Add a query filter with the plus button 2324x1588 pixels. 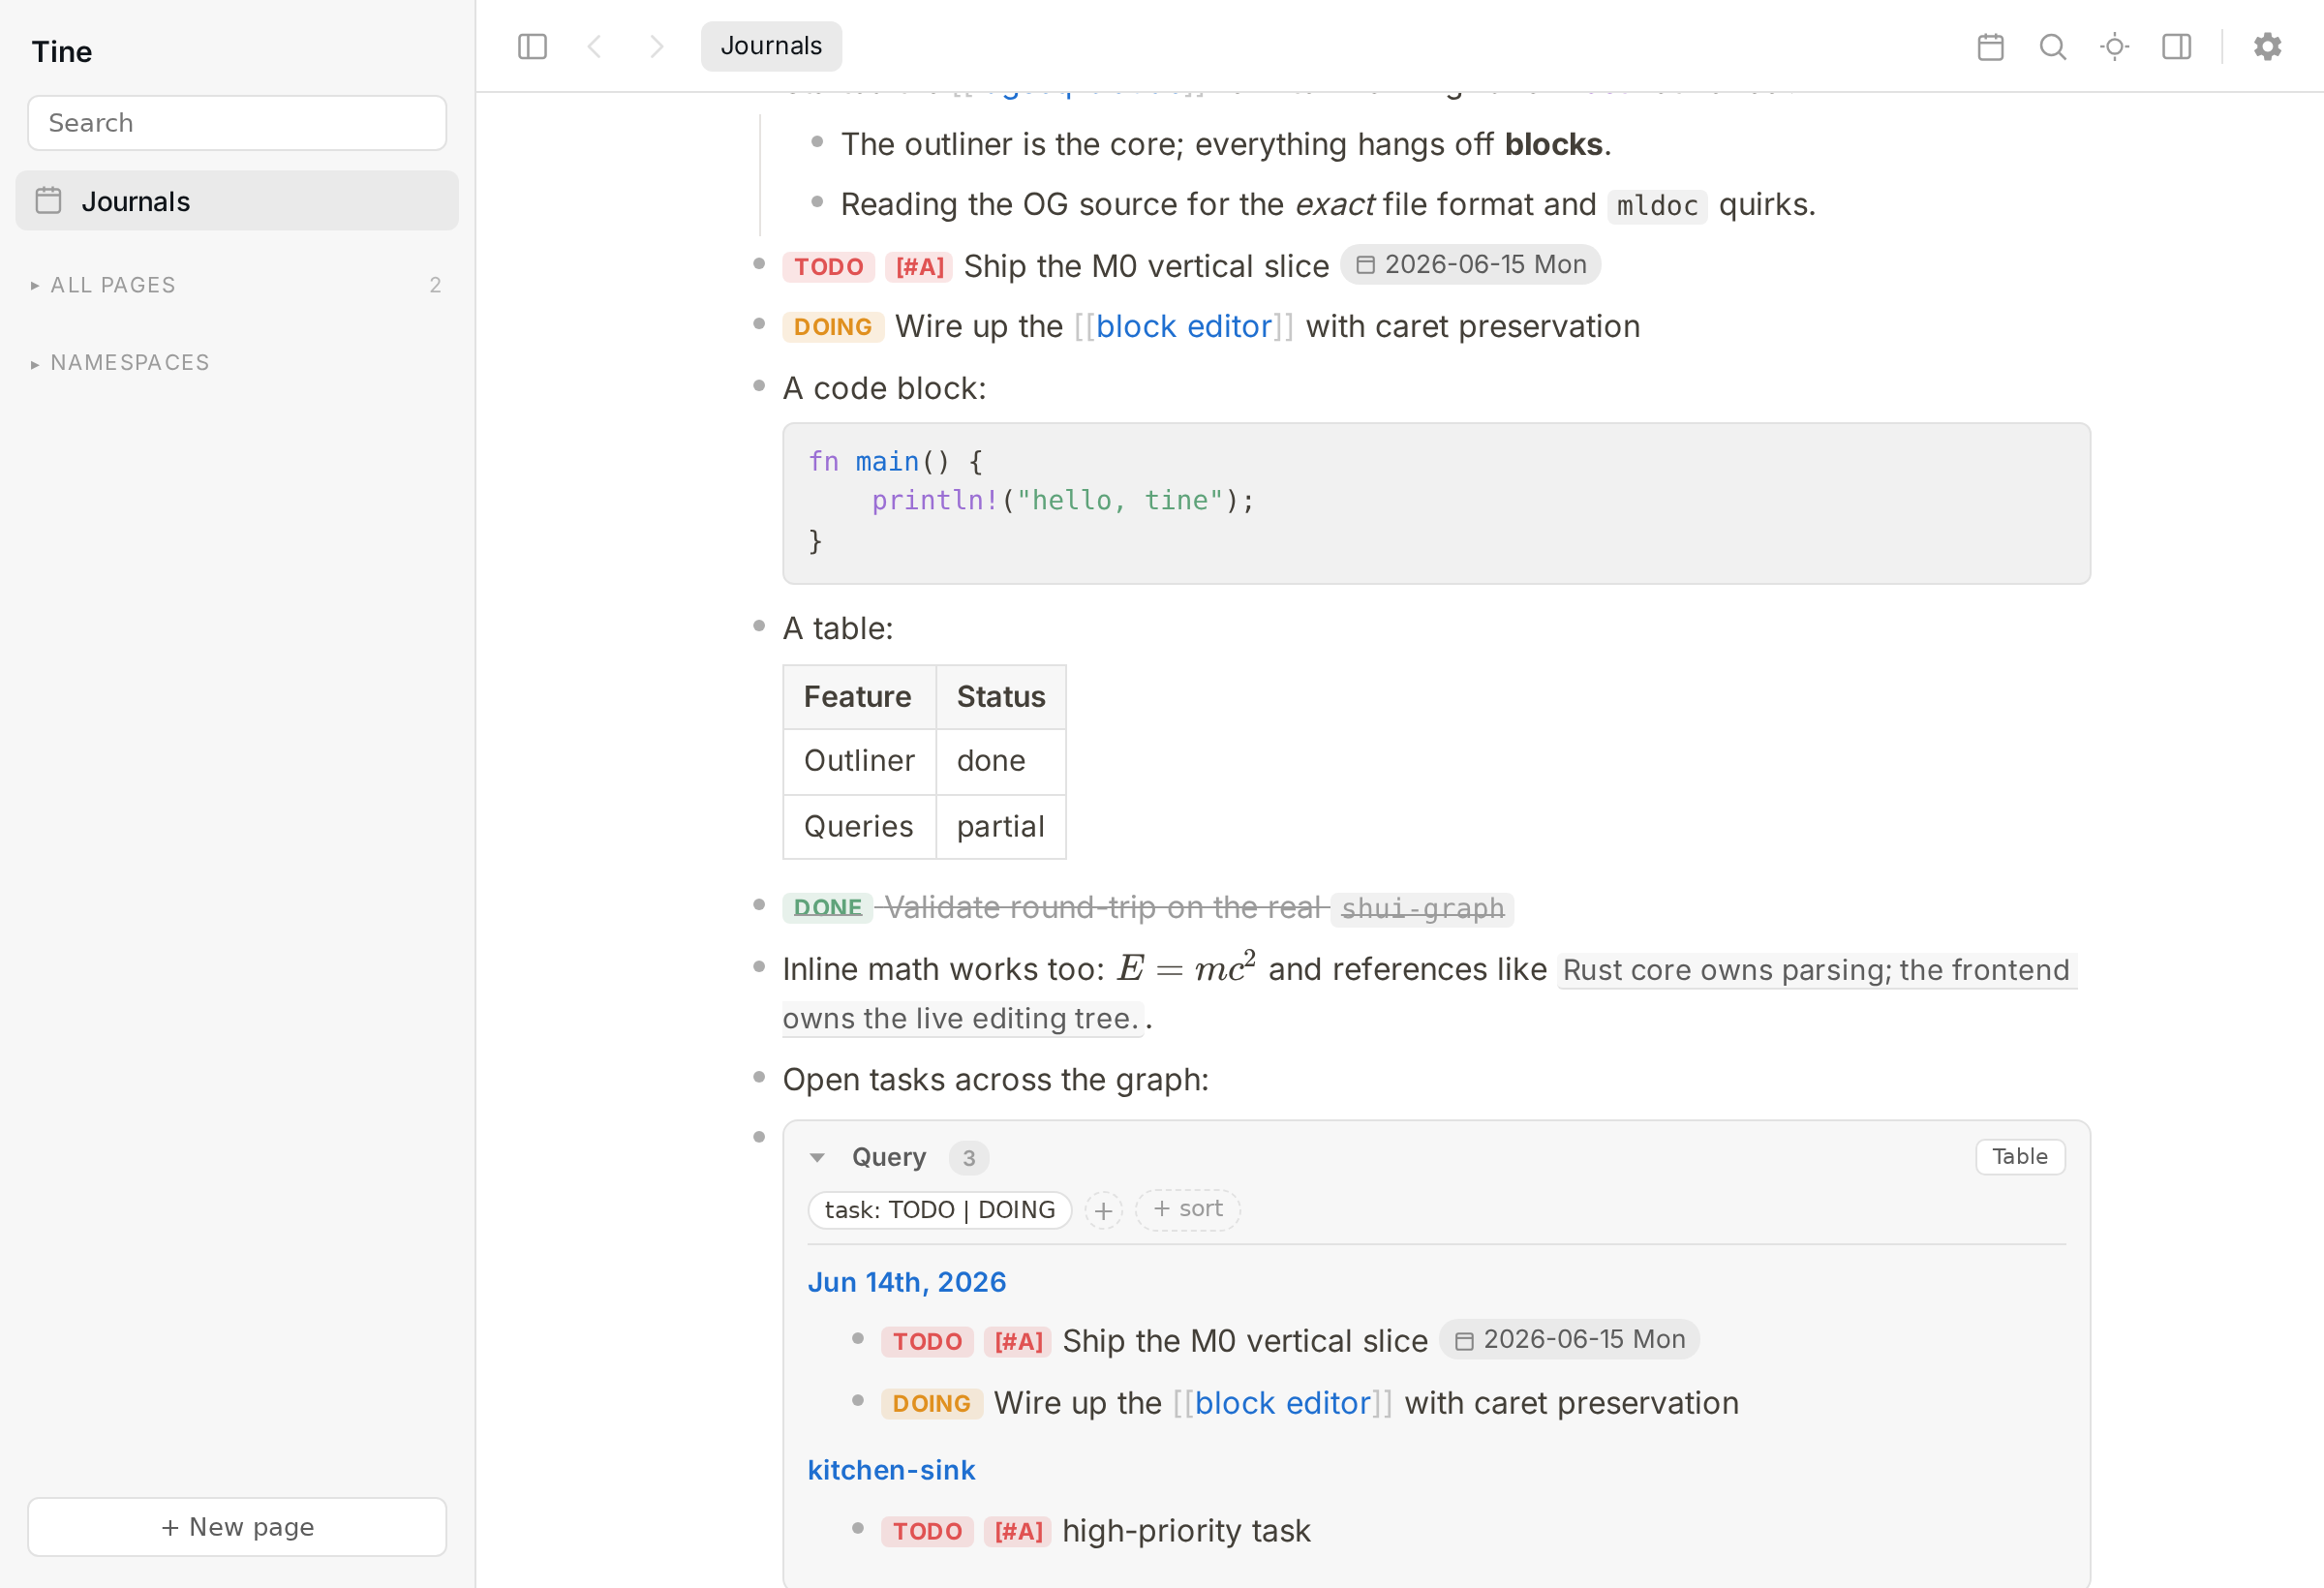(1103, 1211)
